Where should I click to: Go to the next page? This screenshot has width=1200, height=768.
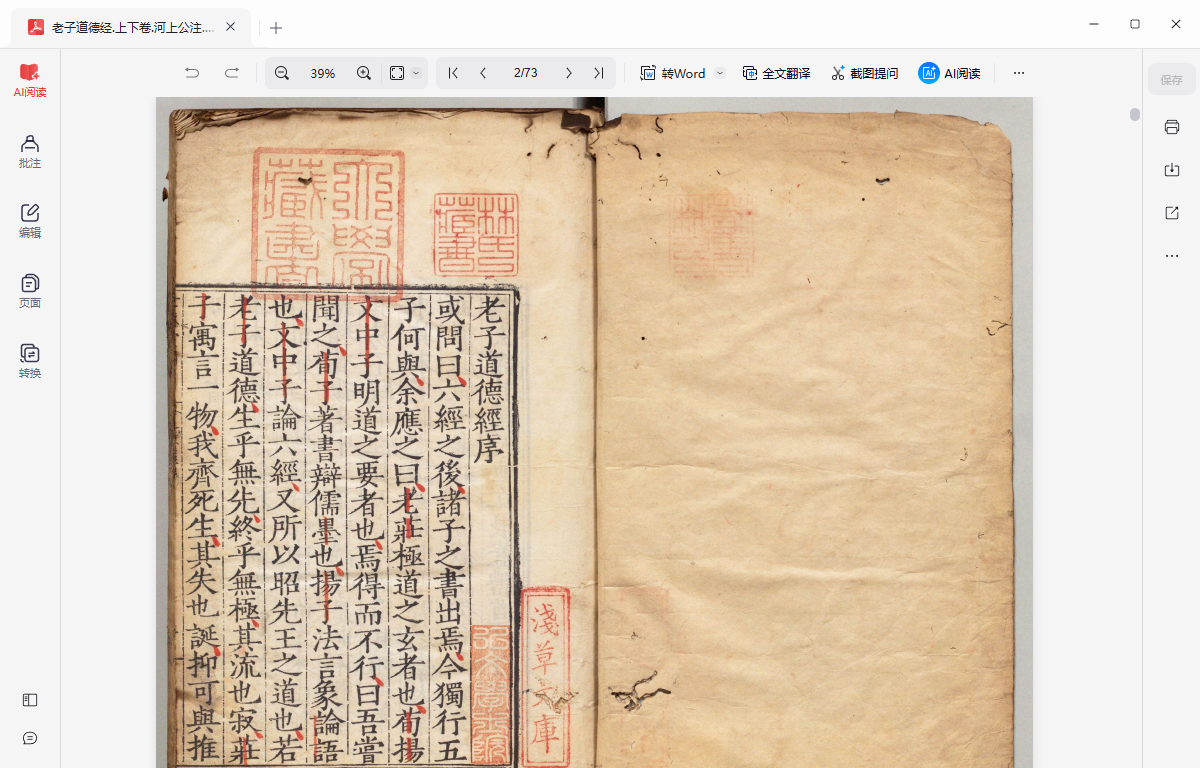coord(569,73)
